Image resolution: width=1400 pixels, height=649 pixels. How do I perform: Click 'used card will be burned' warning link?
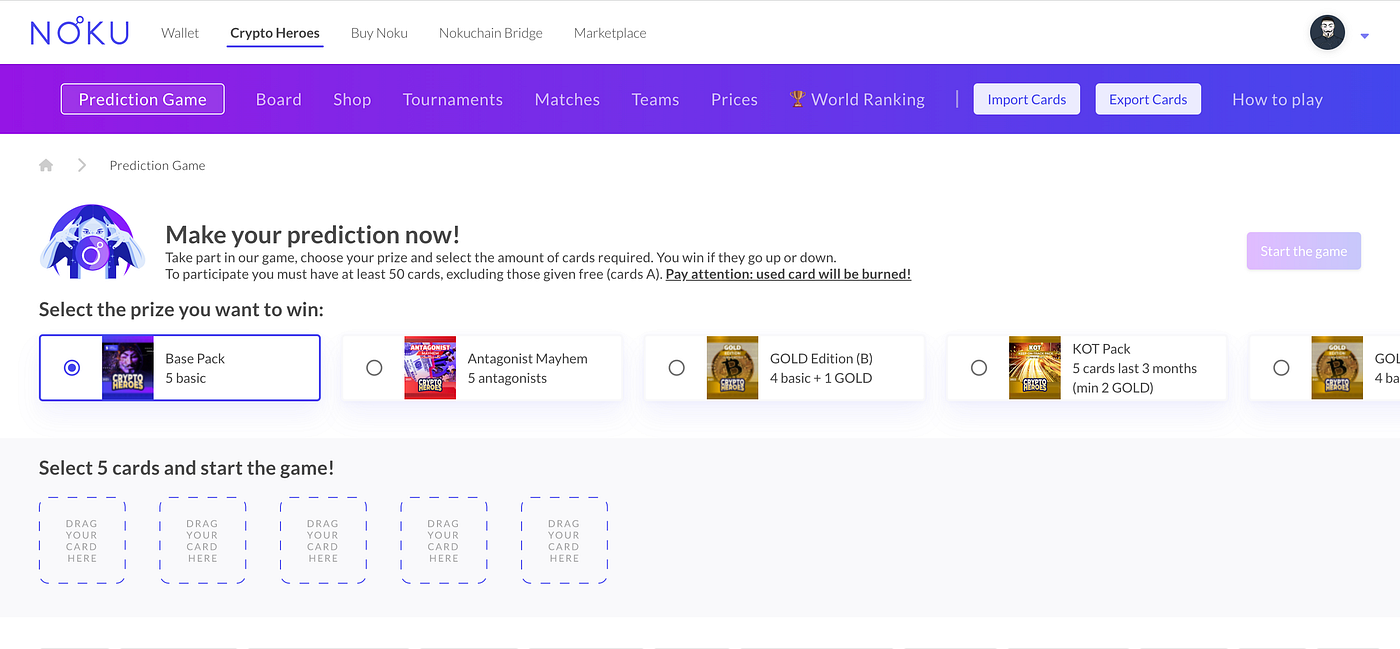point(788,274)
